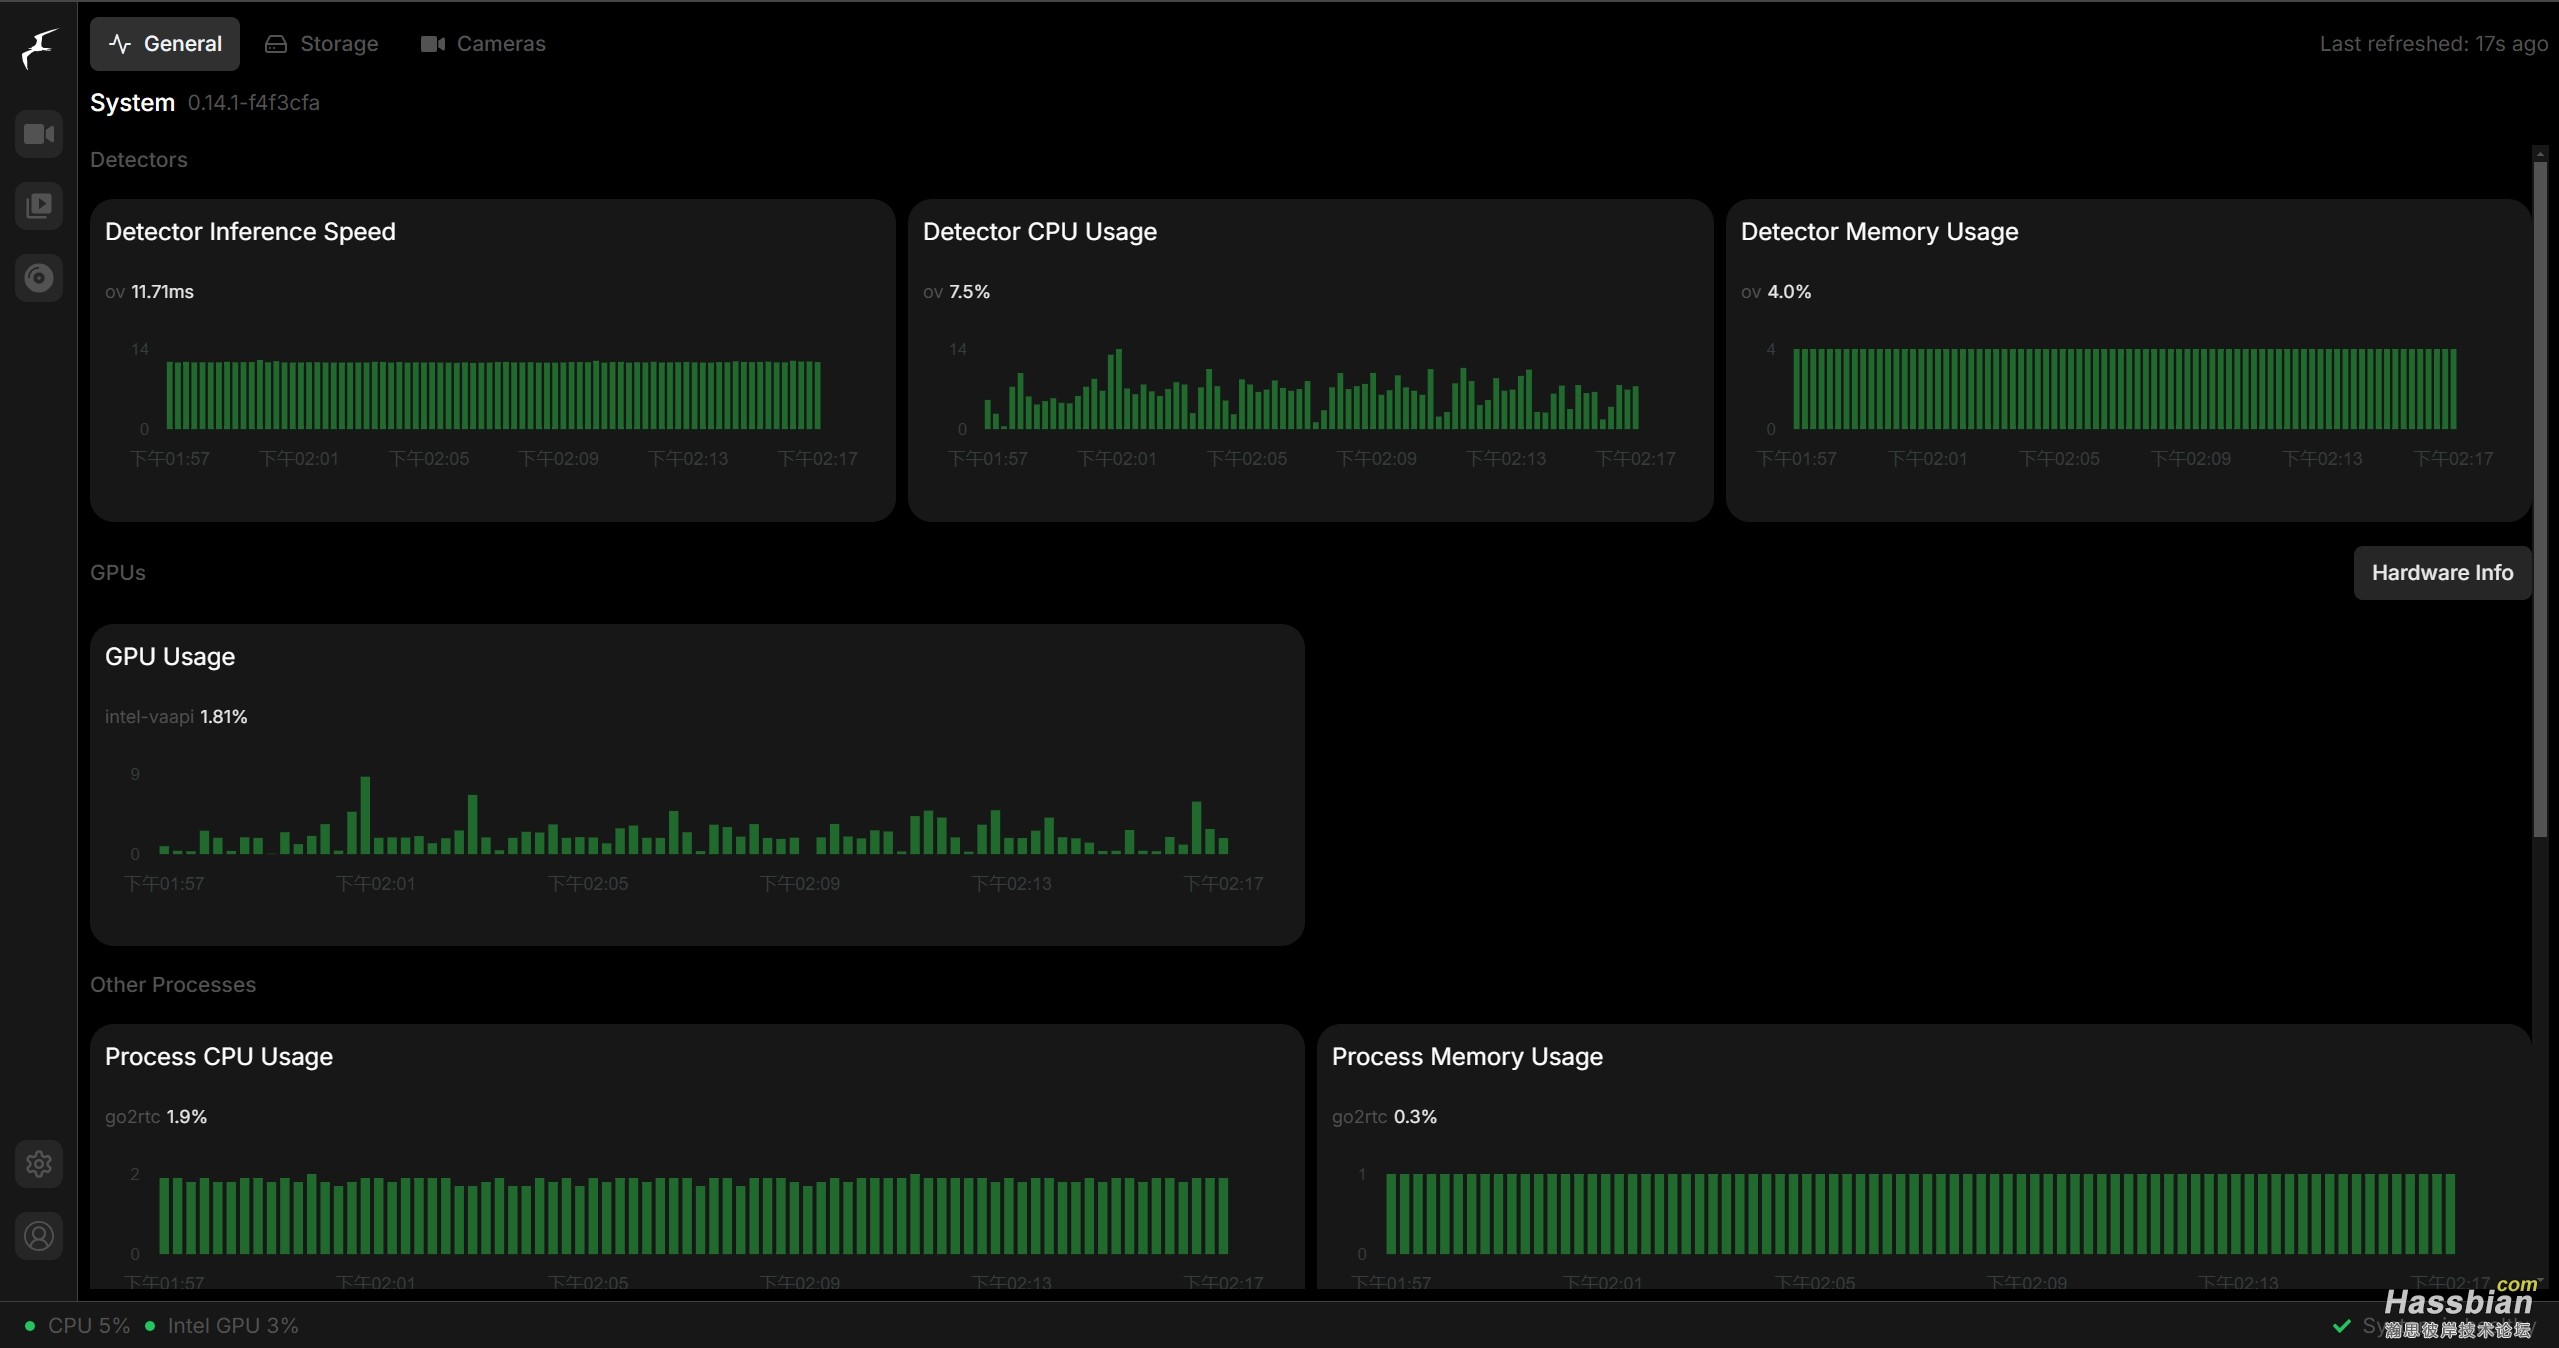This screenshot has width=2559, height=1348.
Task: Click the Hardware Info button
Action: click(2442, 573)
